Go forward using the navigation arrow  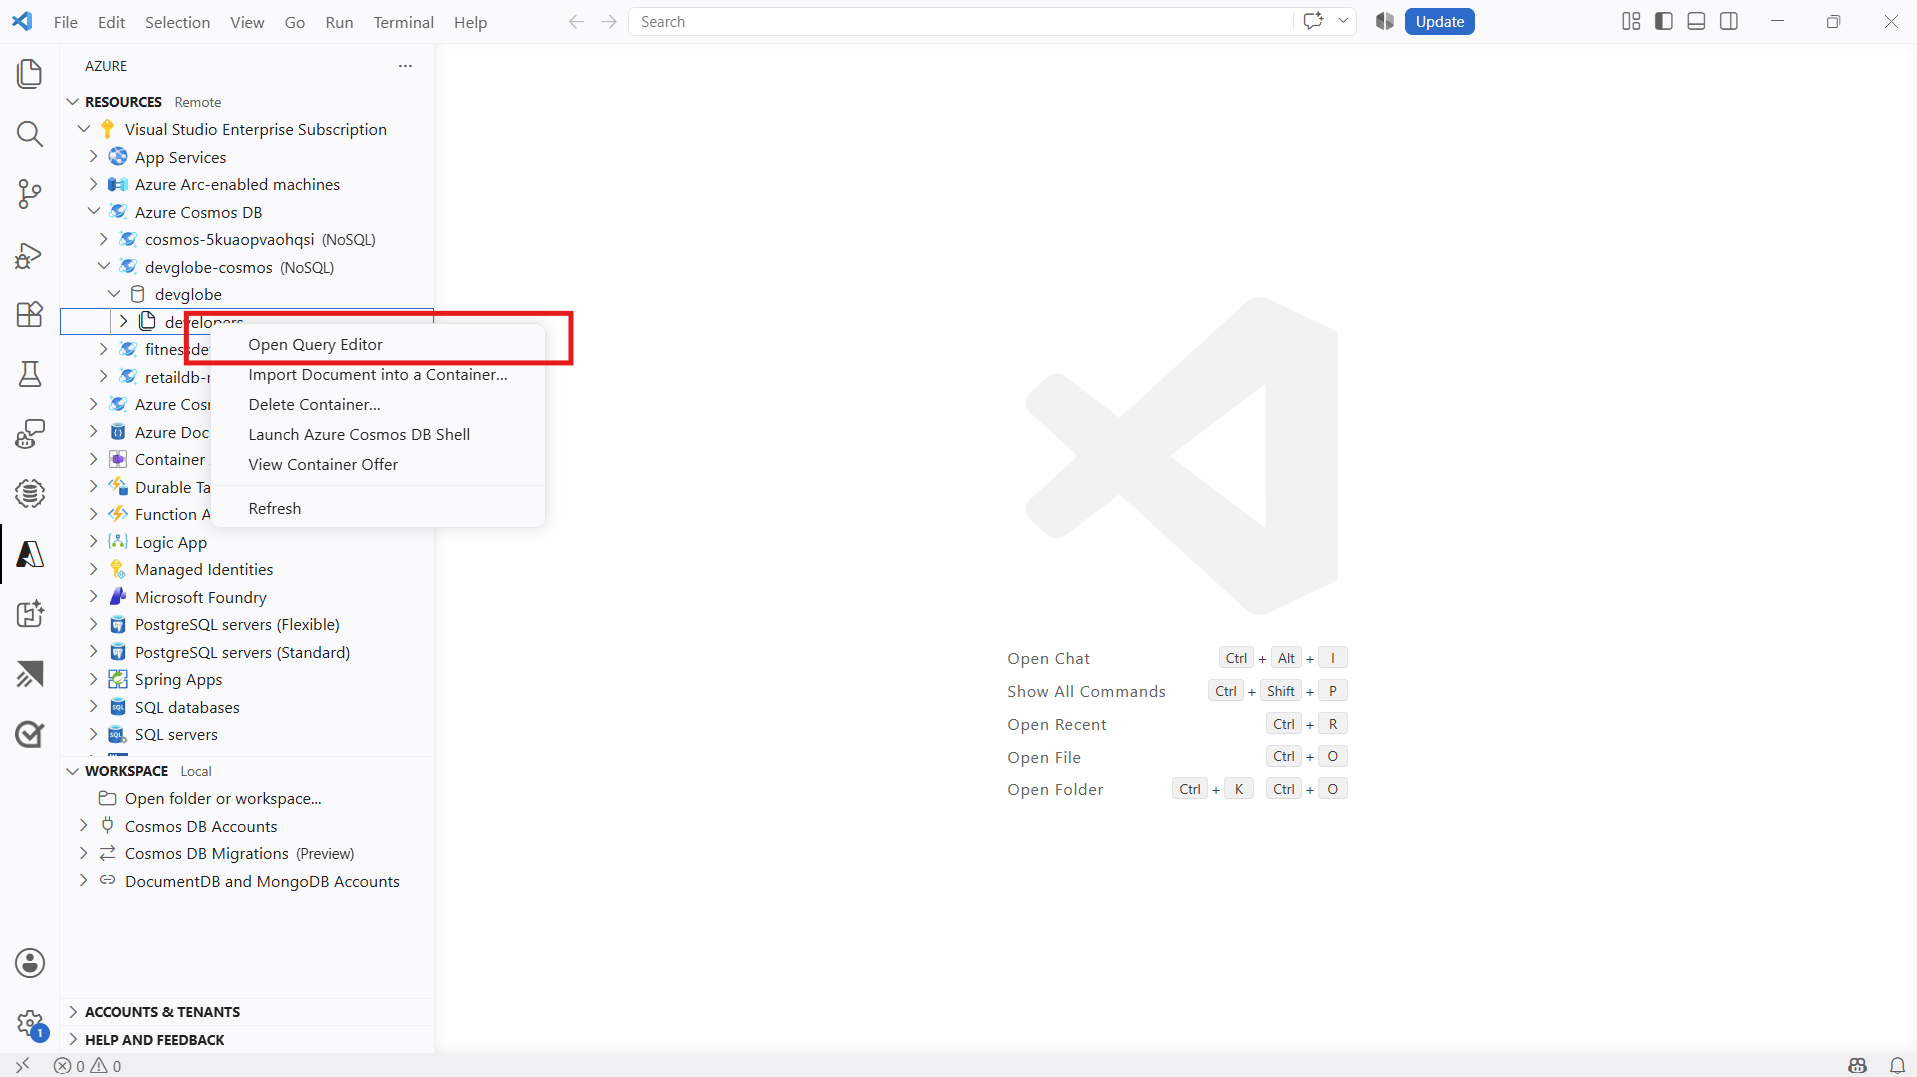(x=609, y=22)
